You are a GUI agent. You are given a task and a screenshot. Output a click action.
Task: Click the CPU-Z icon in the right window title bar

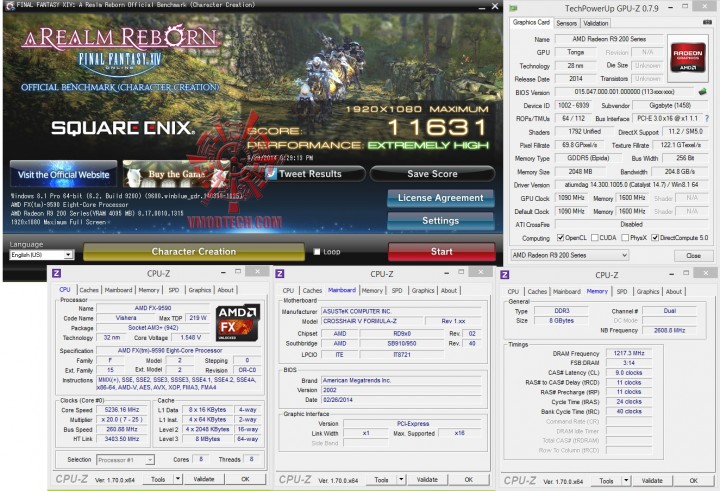click(x=505, y=275)
